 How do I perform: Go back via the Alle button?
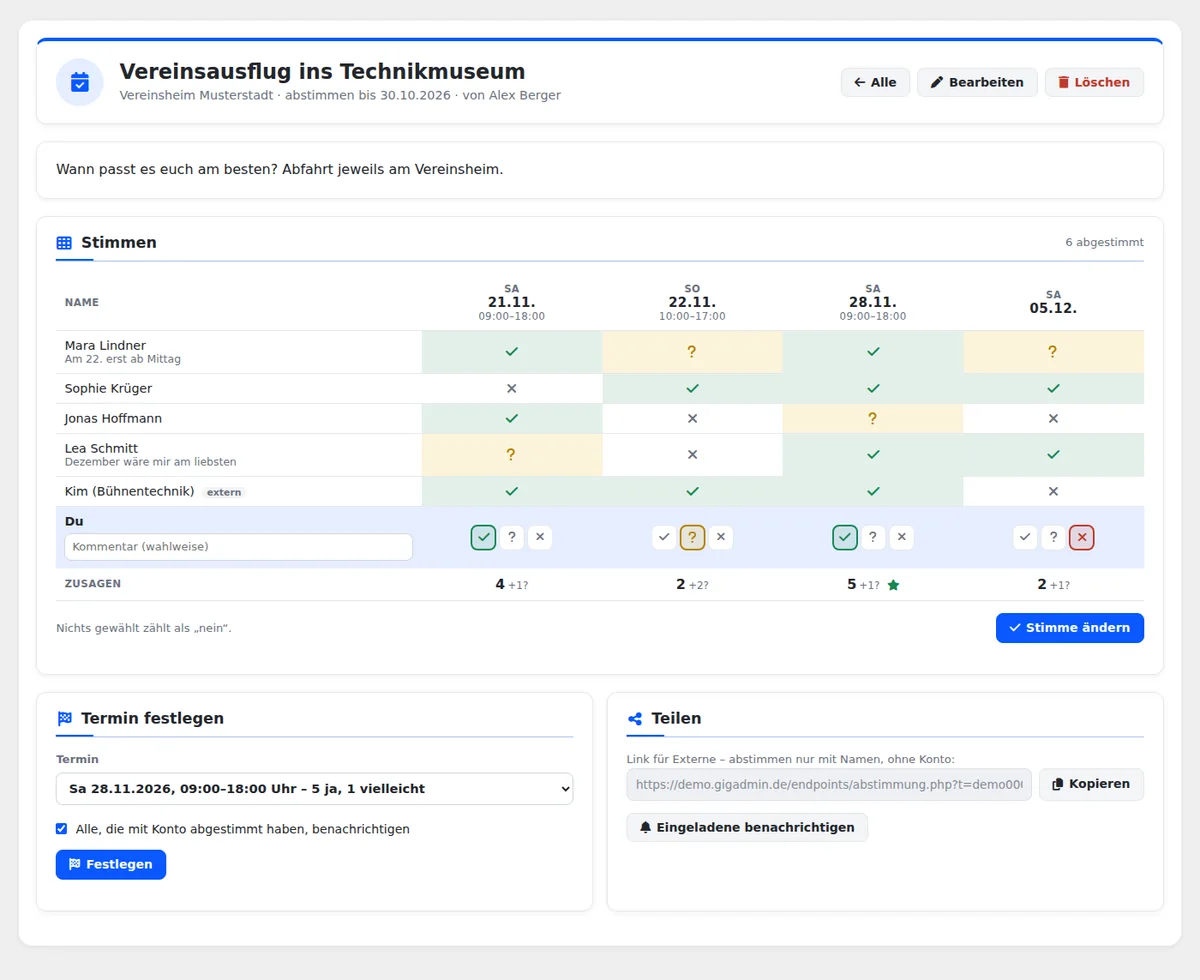(875, 82)
